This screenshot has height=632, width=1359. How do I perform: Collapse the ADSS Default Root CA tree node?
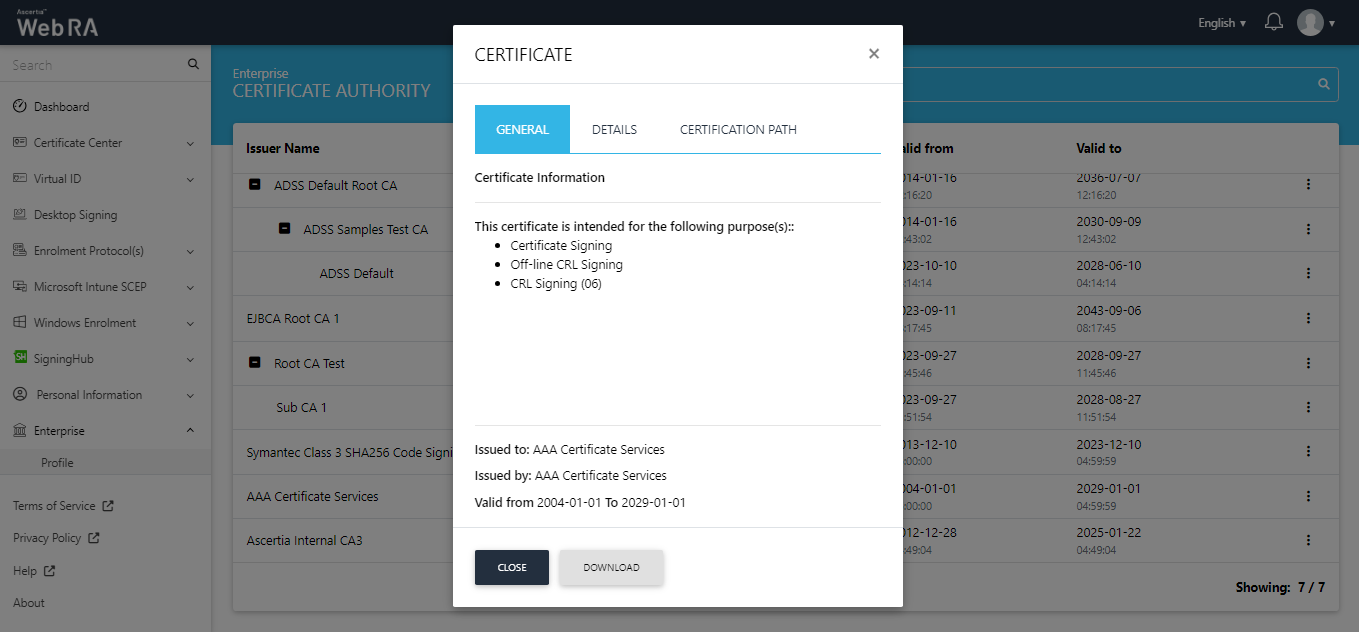[255, 185]
